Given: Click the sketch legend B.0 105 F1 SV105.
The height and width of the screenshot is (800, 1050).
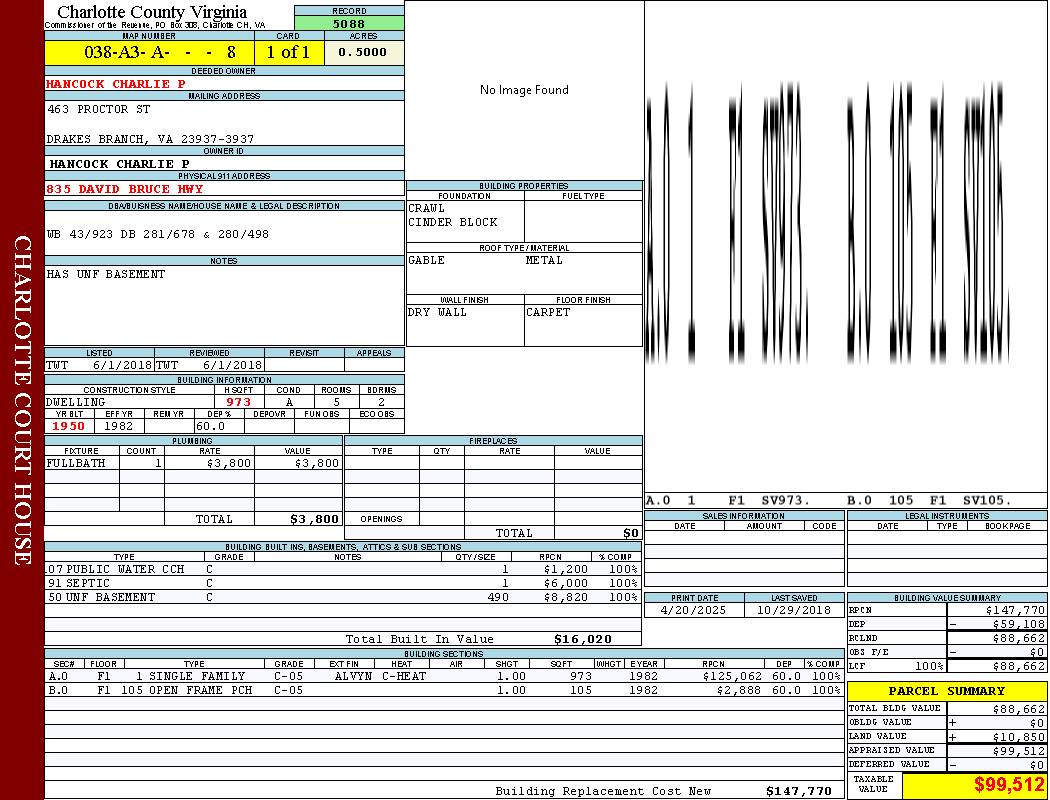Looking at the screenshot, I should 929,500.
